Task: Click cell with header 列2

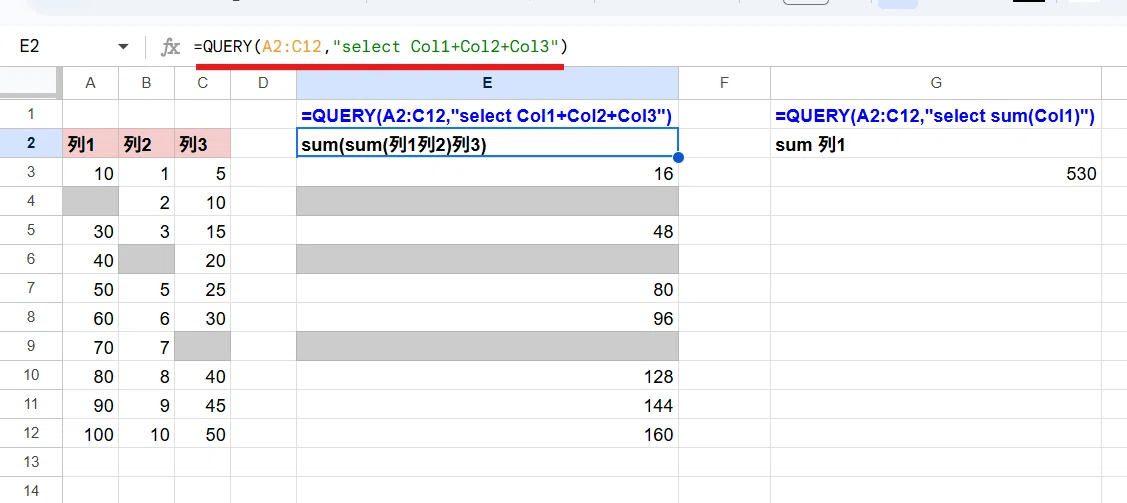Action: coord(147,144)
